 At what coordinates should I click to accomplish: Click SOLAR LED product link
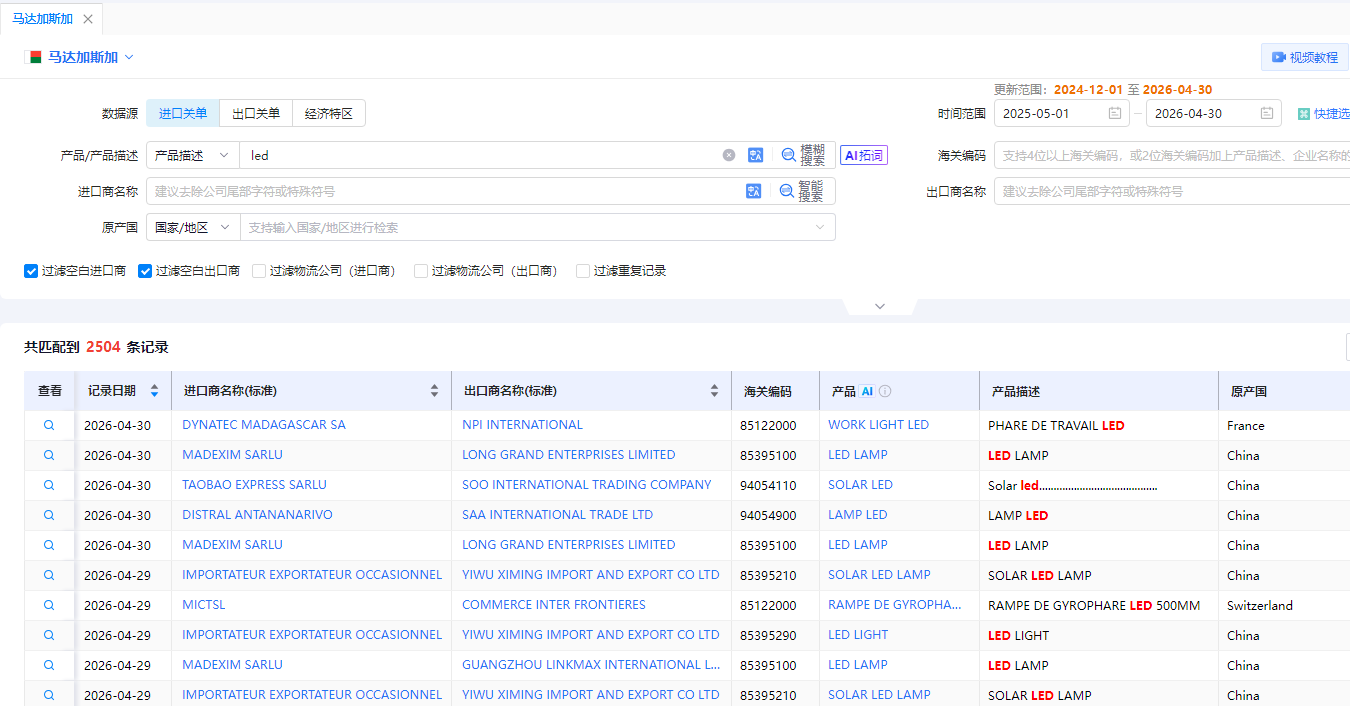pyautogui.click(x=860, y=485)
